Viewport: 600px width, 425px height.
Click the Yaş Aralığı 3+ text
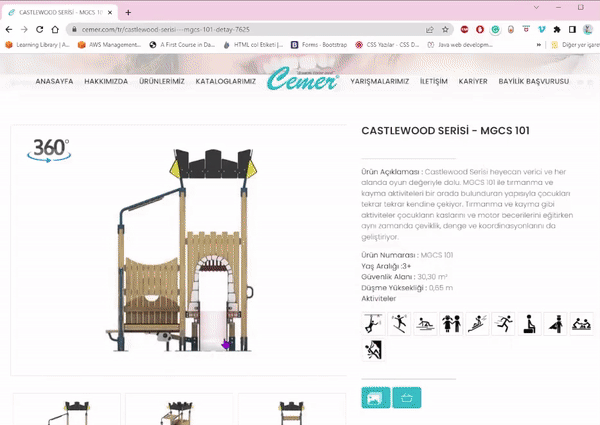[386, 266]
